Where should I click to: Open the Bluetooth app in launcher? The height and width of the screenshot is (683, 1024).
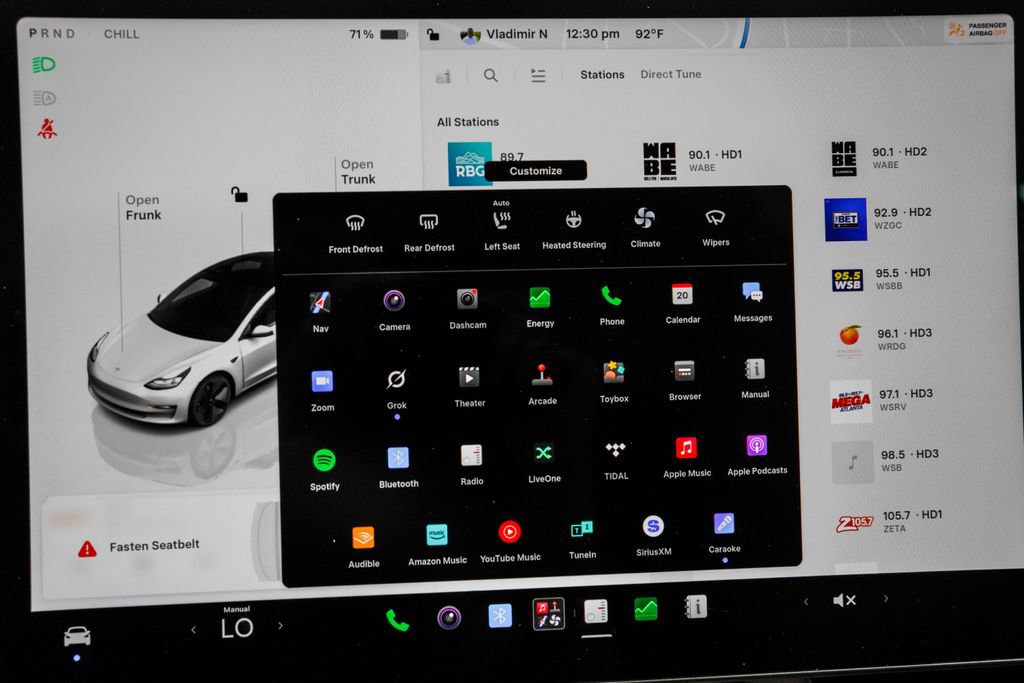(x=398, y=466)
